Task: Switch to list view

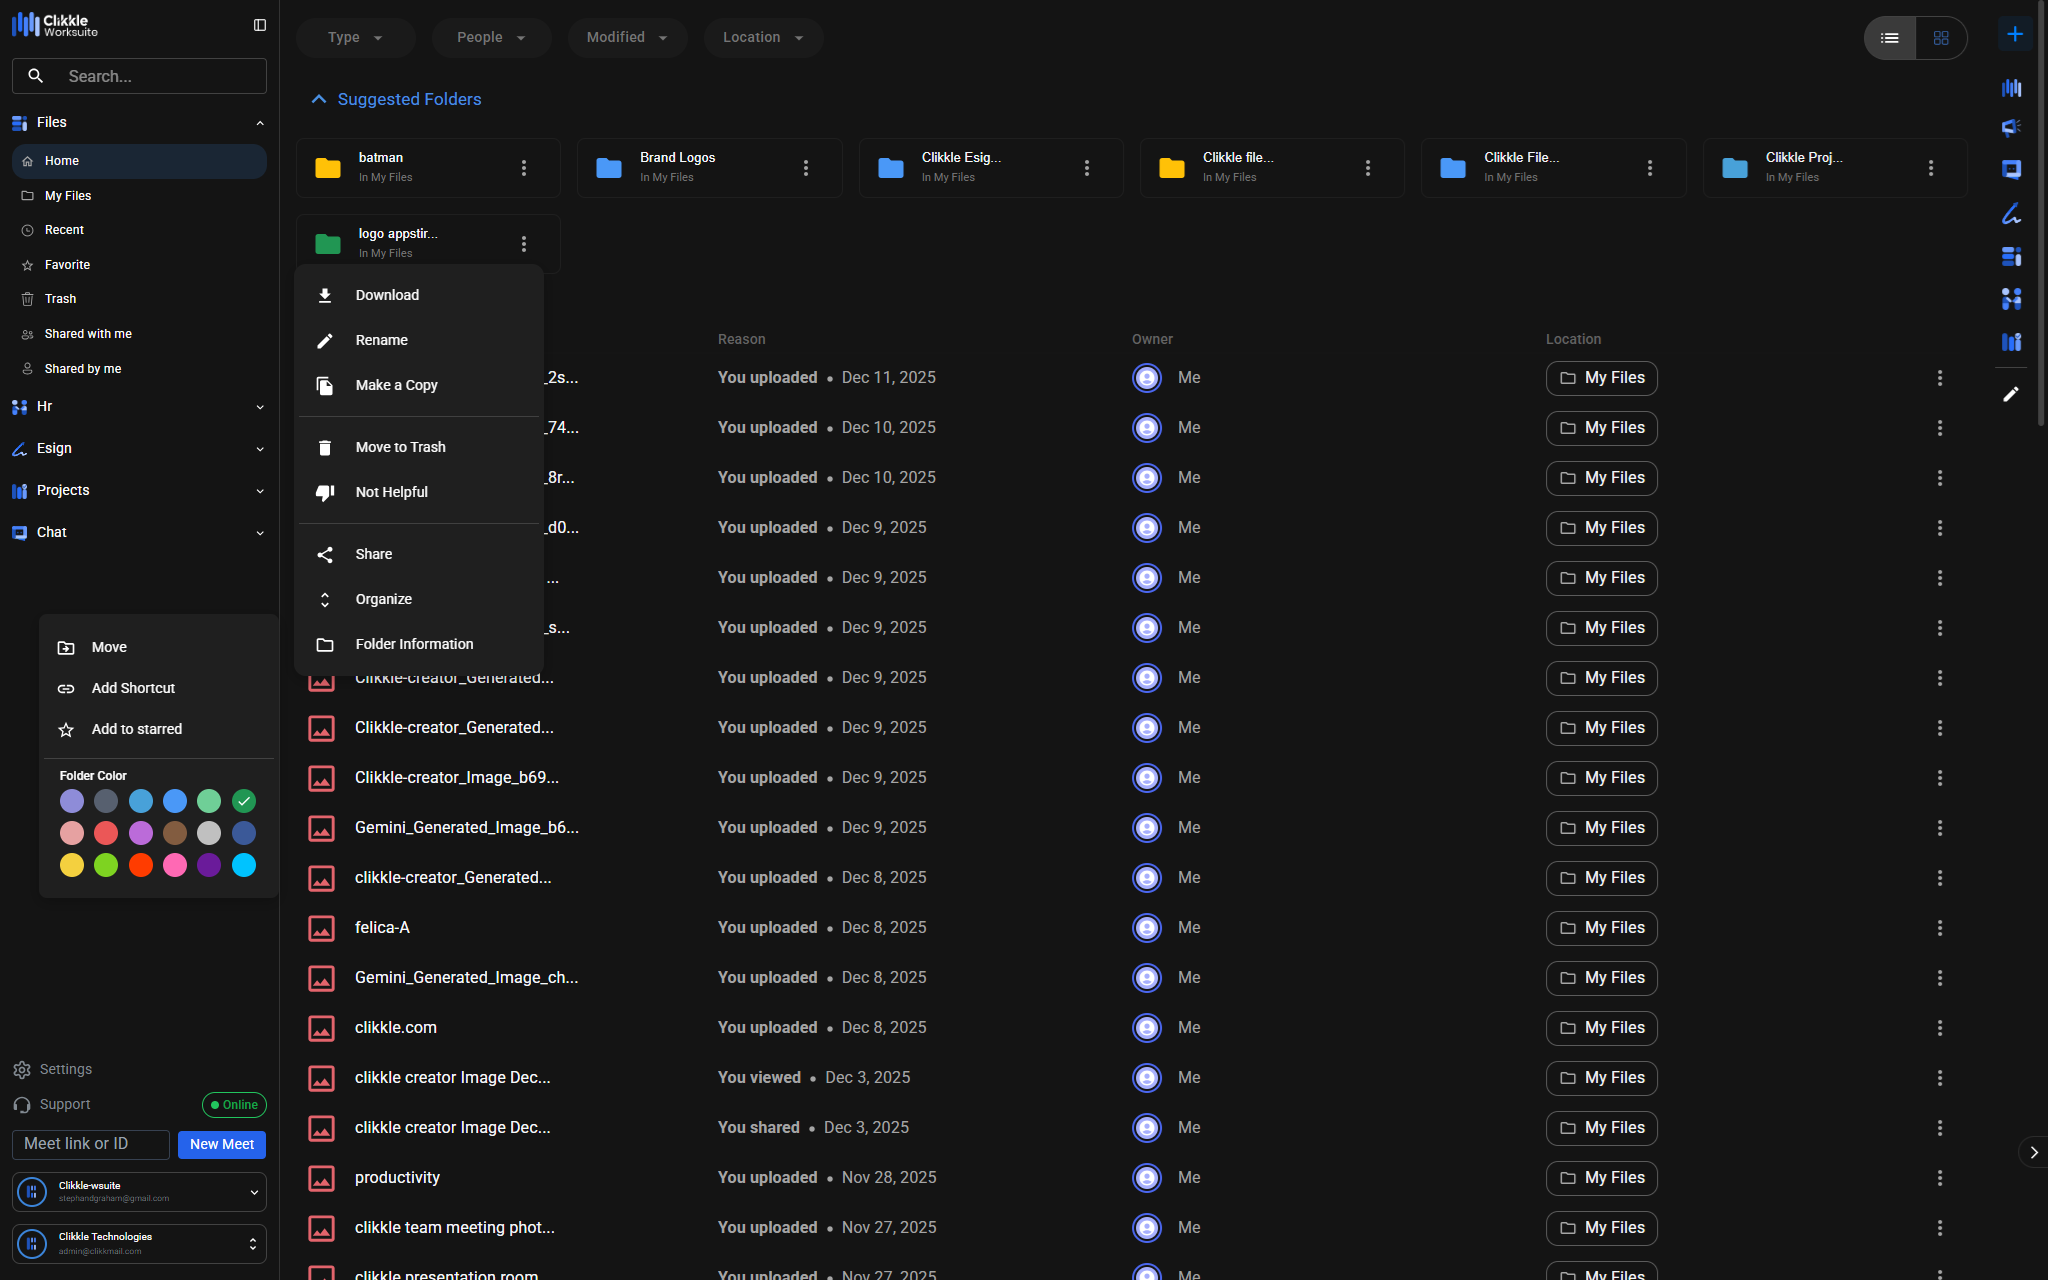Action: coord(1889,38)
